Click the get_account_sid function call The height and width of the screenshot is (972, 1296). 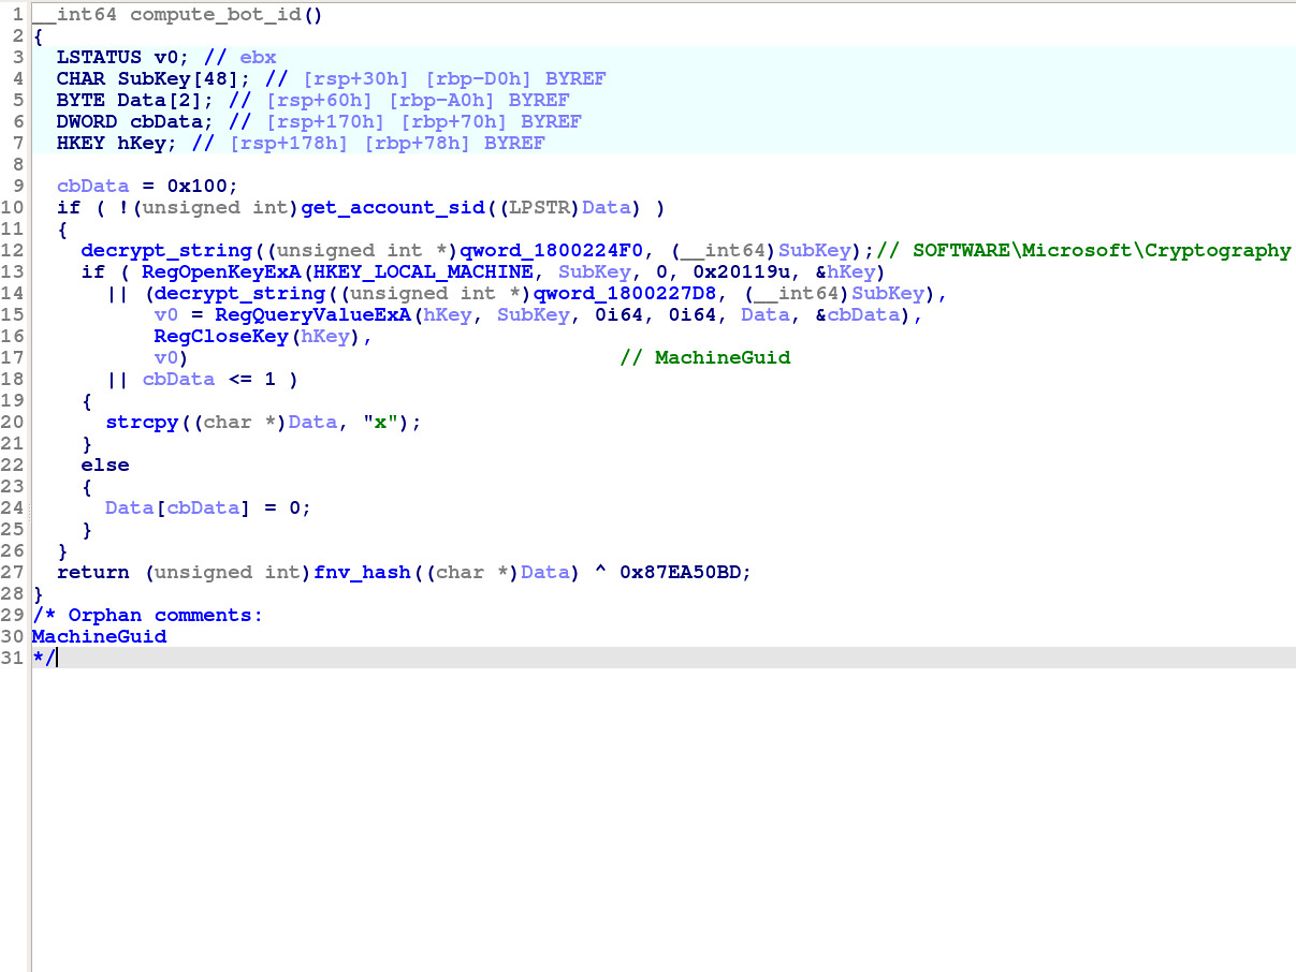392,208
